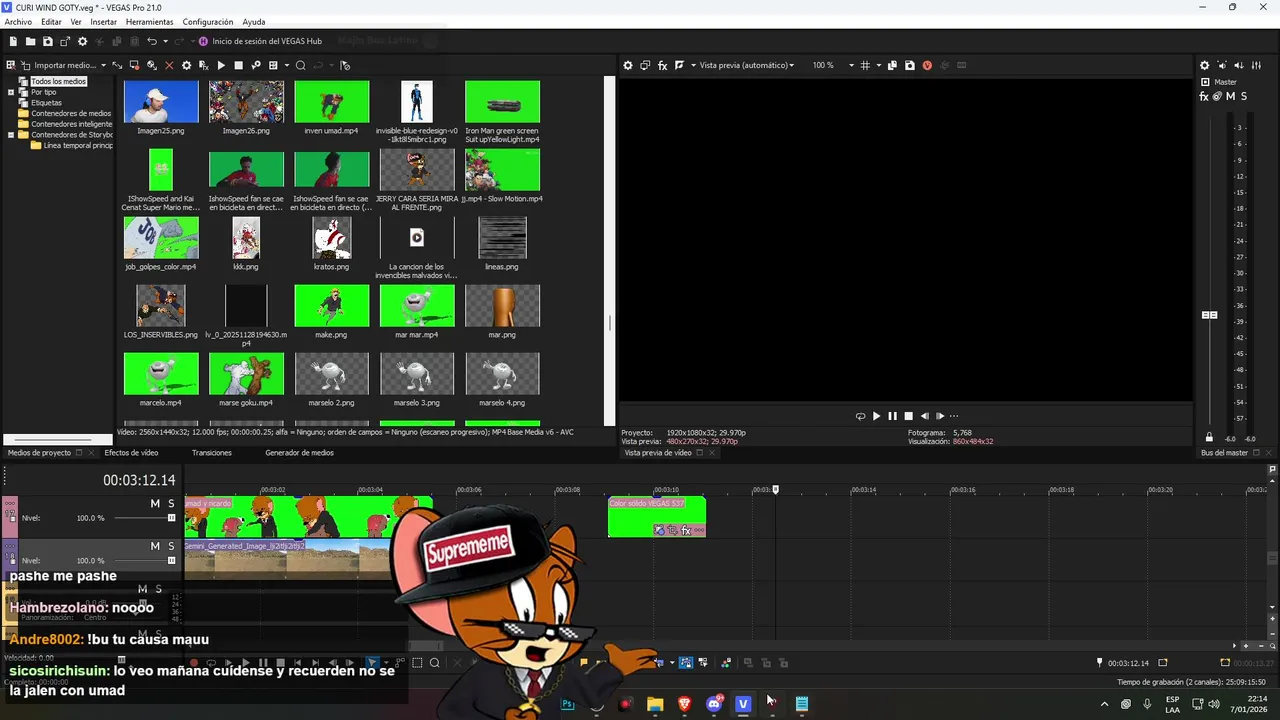Open the Insertar menu
This screenshot has height=720, width=1280.
103,22
